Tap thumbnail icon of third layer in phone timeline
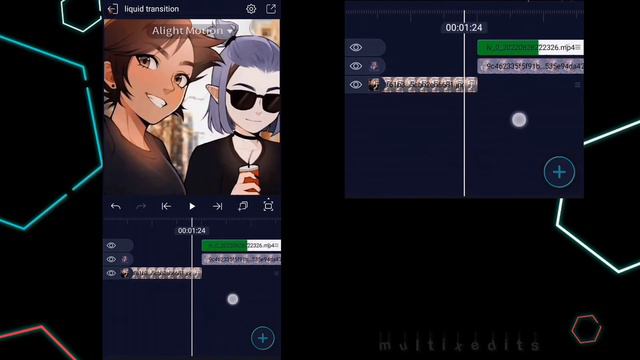The width and height of the screenshot is (640, 360). (125, 273)
